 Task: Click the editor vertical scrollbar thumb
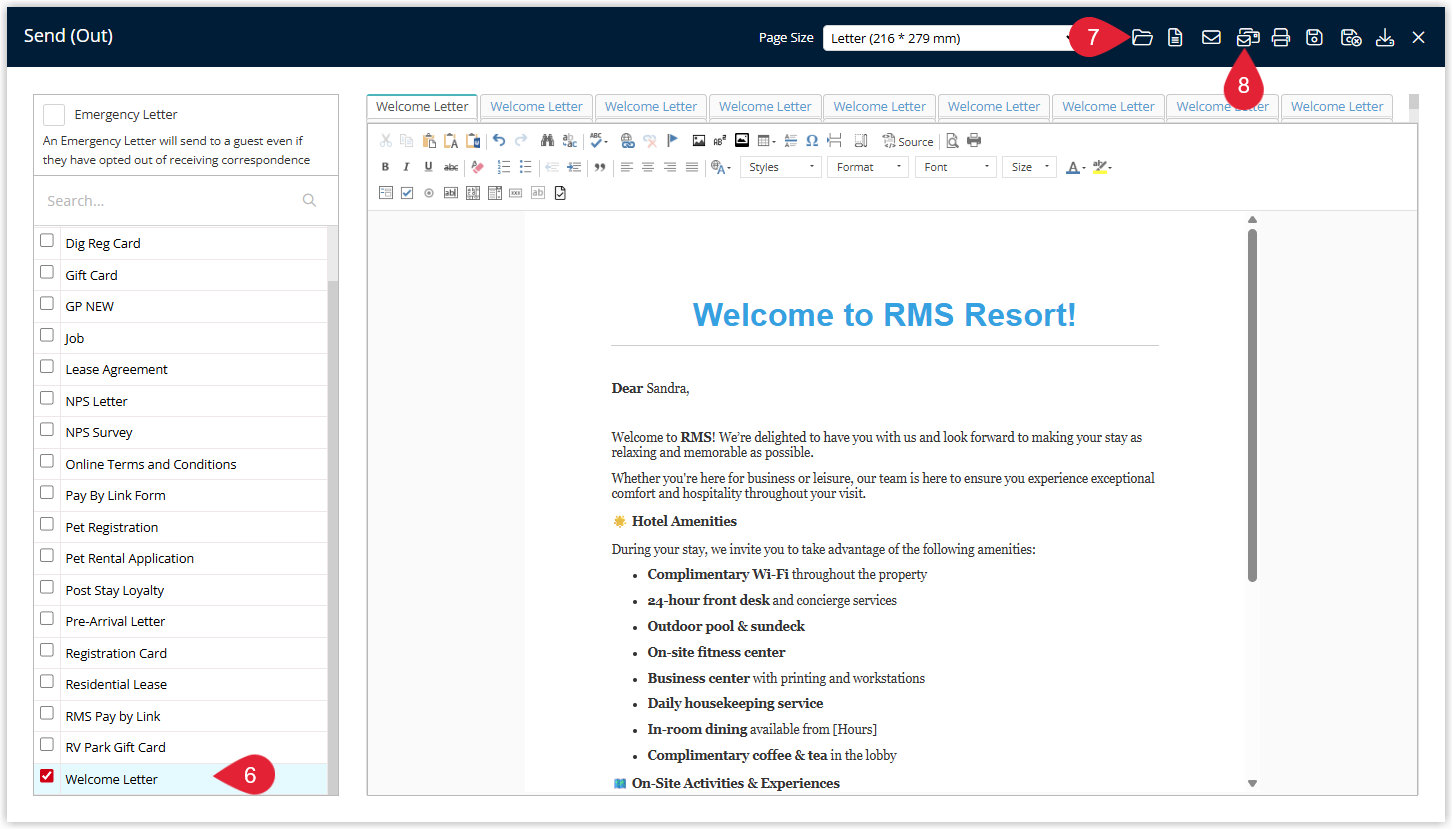tap(1252, 405)
